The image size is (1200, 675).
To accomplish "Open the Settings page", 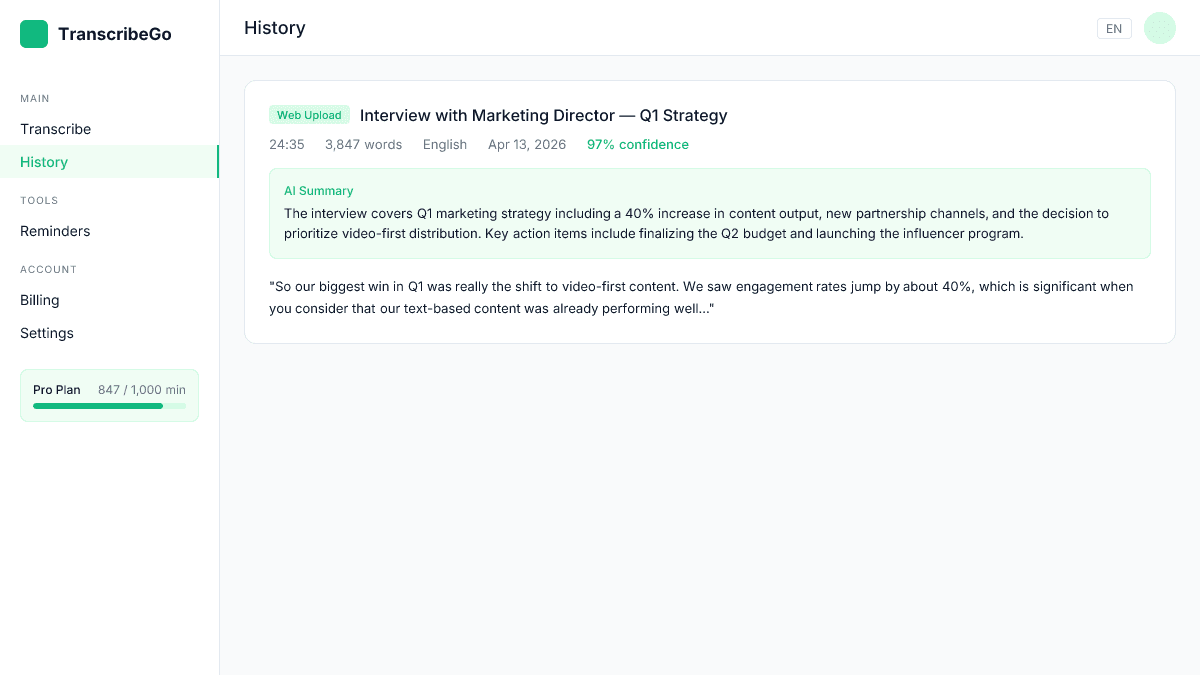I will click(x=46, y=333).
